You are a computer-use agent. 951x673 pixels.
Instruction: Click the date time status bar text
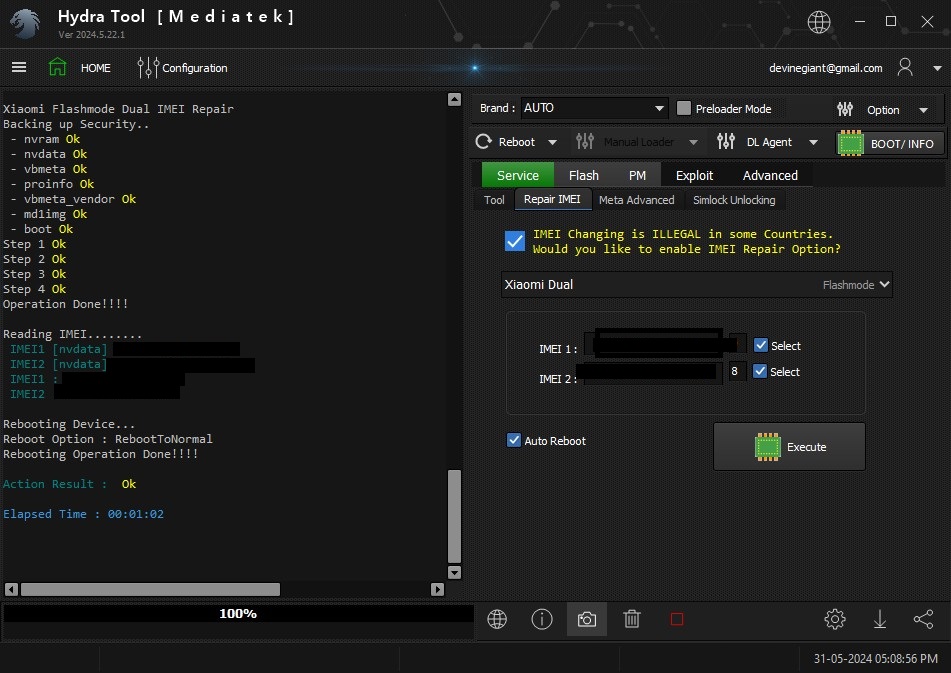coord(875,658)
